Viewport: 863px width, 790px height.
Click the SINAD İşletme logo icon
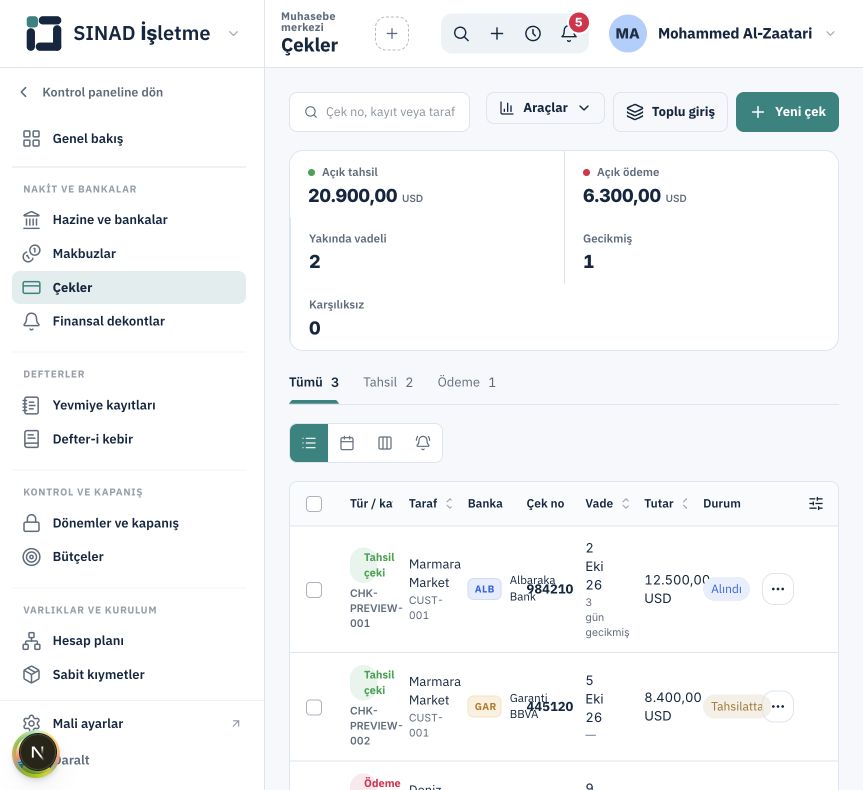pos(43,33)
